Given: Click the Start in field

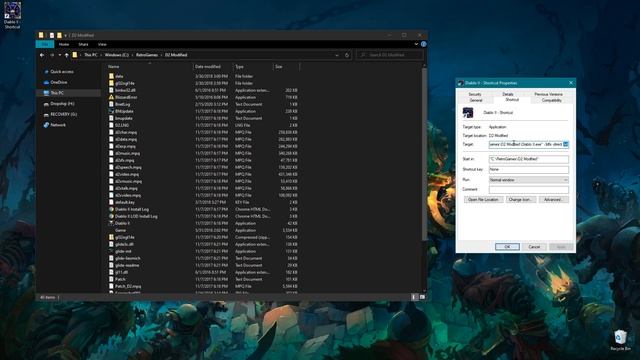Looking at the screenshot, I should coord(529,159).
